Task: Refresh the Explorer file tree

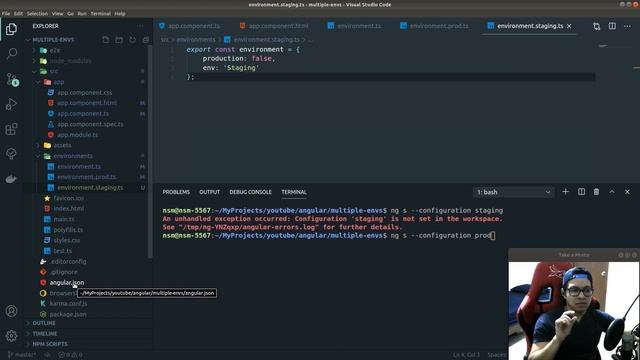Action: pos(132,40)
